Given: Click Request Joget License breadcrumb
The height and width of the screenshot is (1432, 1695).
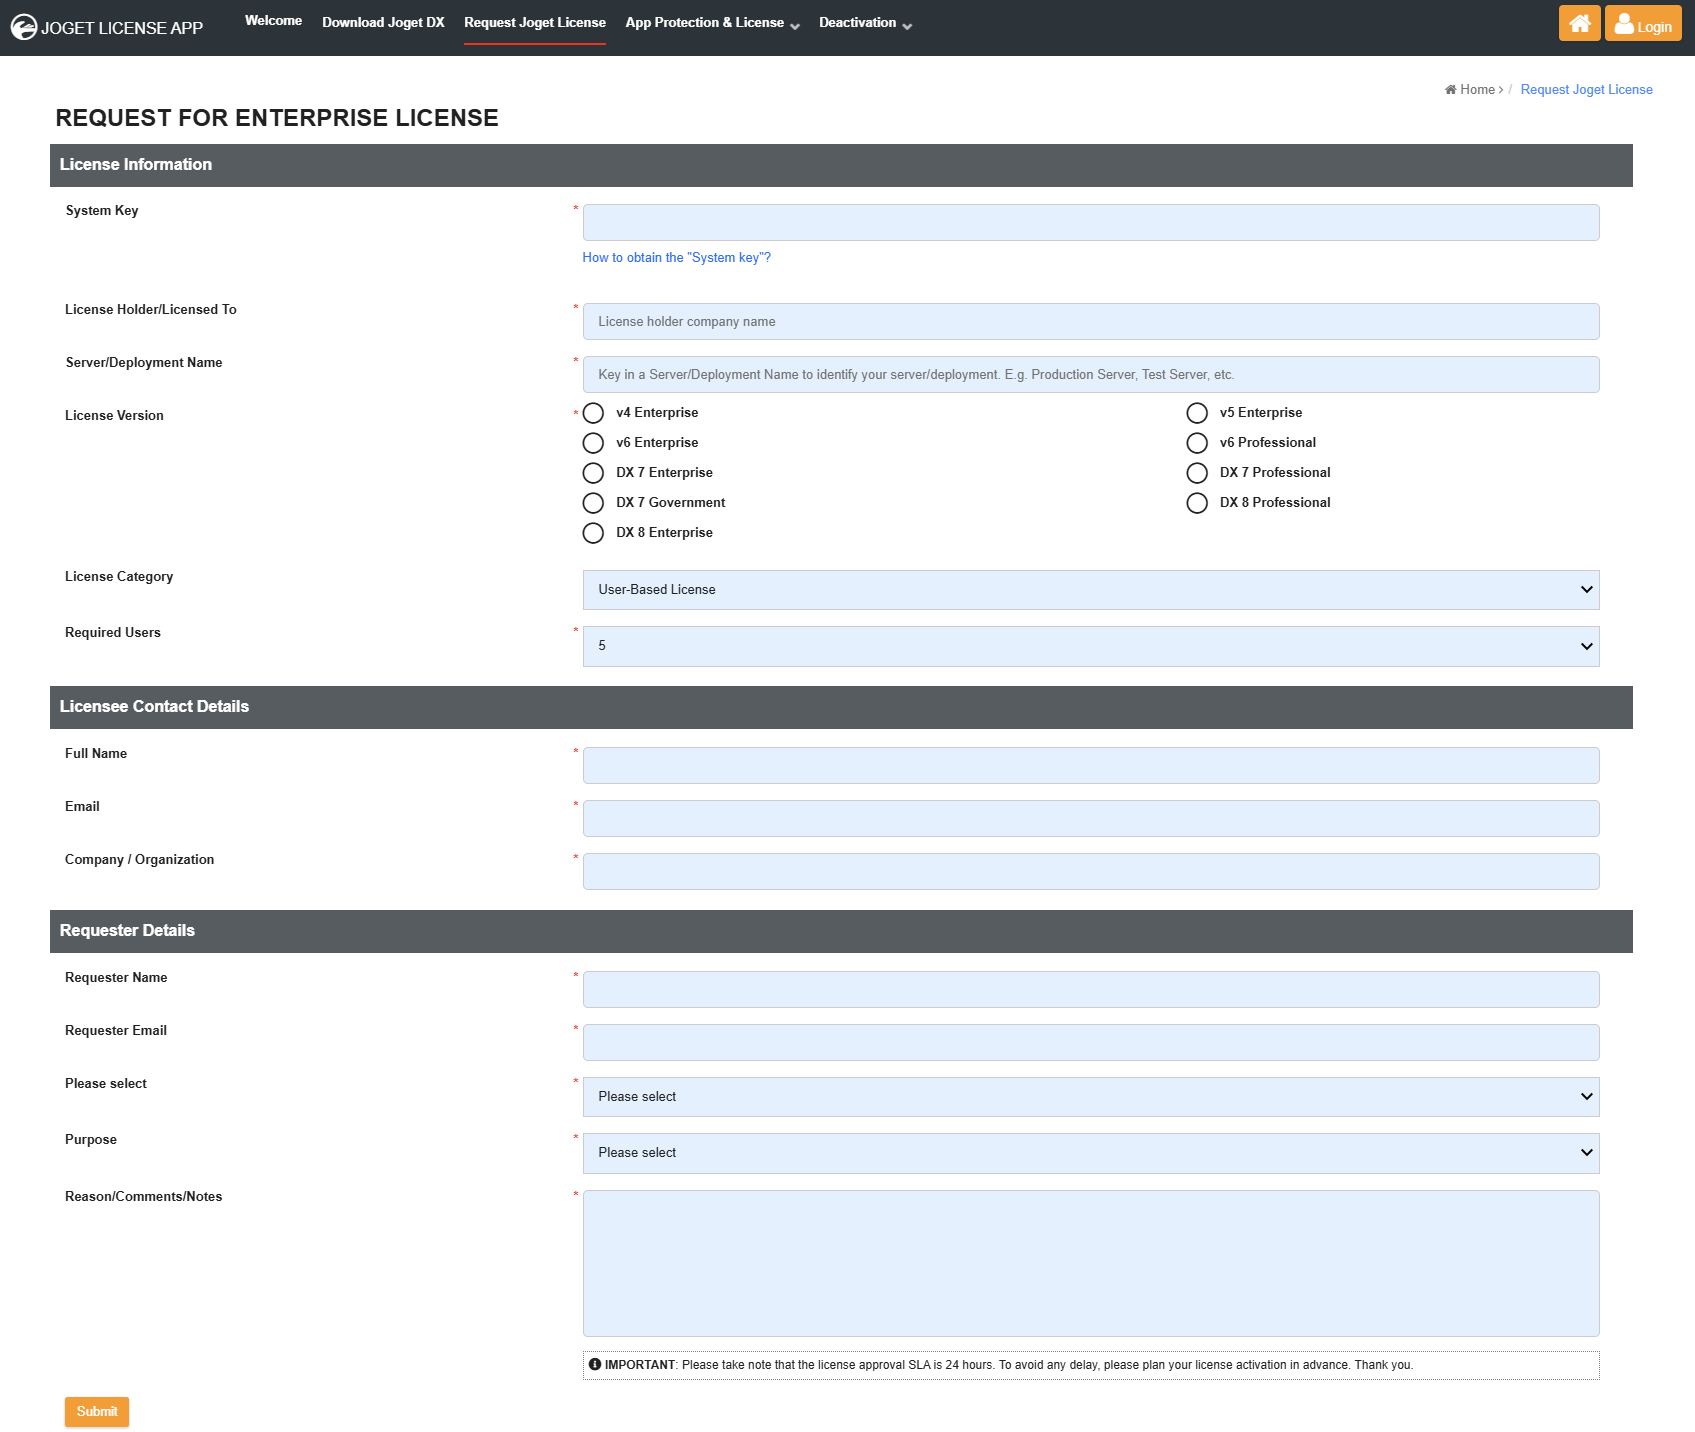Looking at the screenshot, I should tap(1586, 90).
